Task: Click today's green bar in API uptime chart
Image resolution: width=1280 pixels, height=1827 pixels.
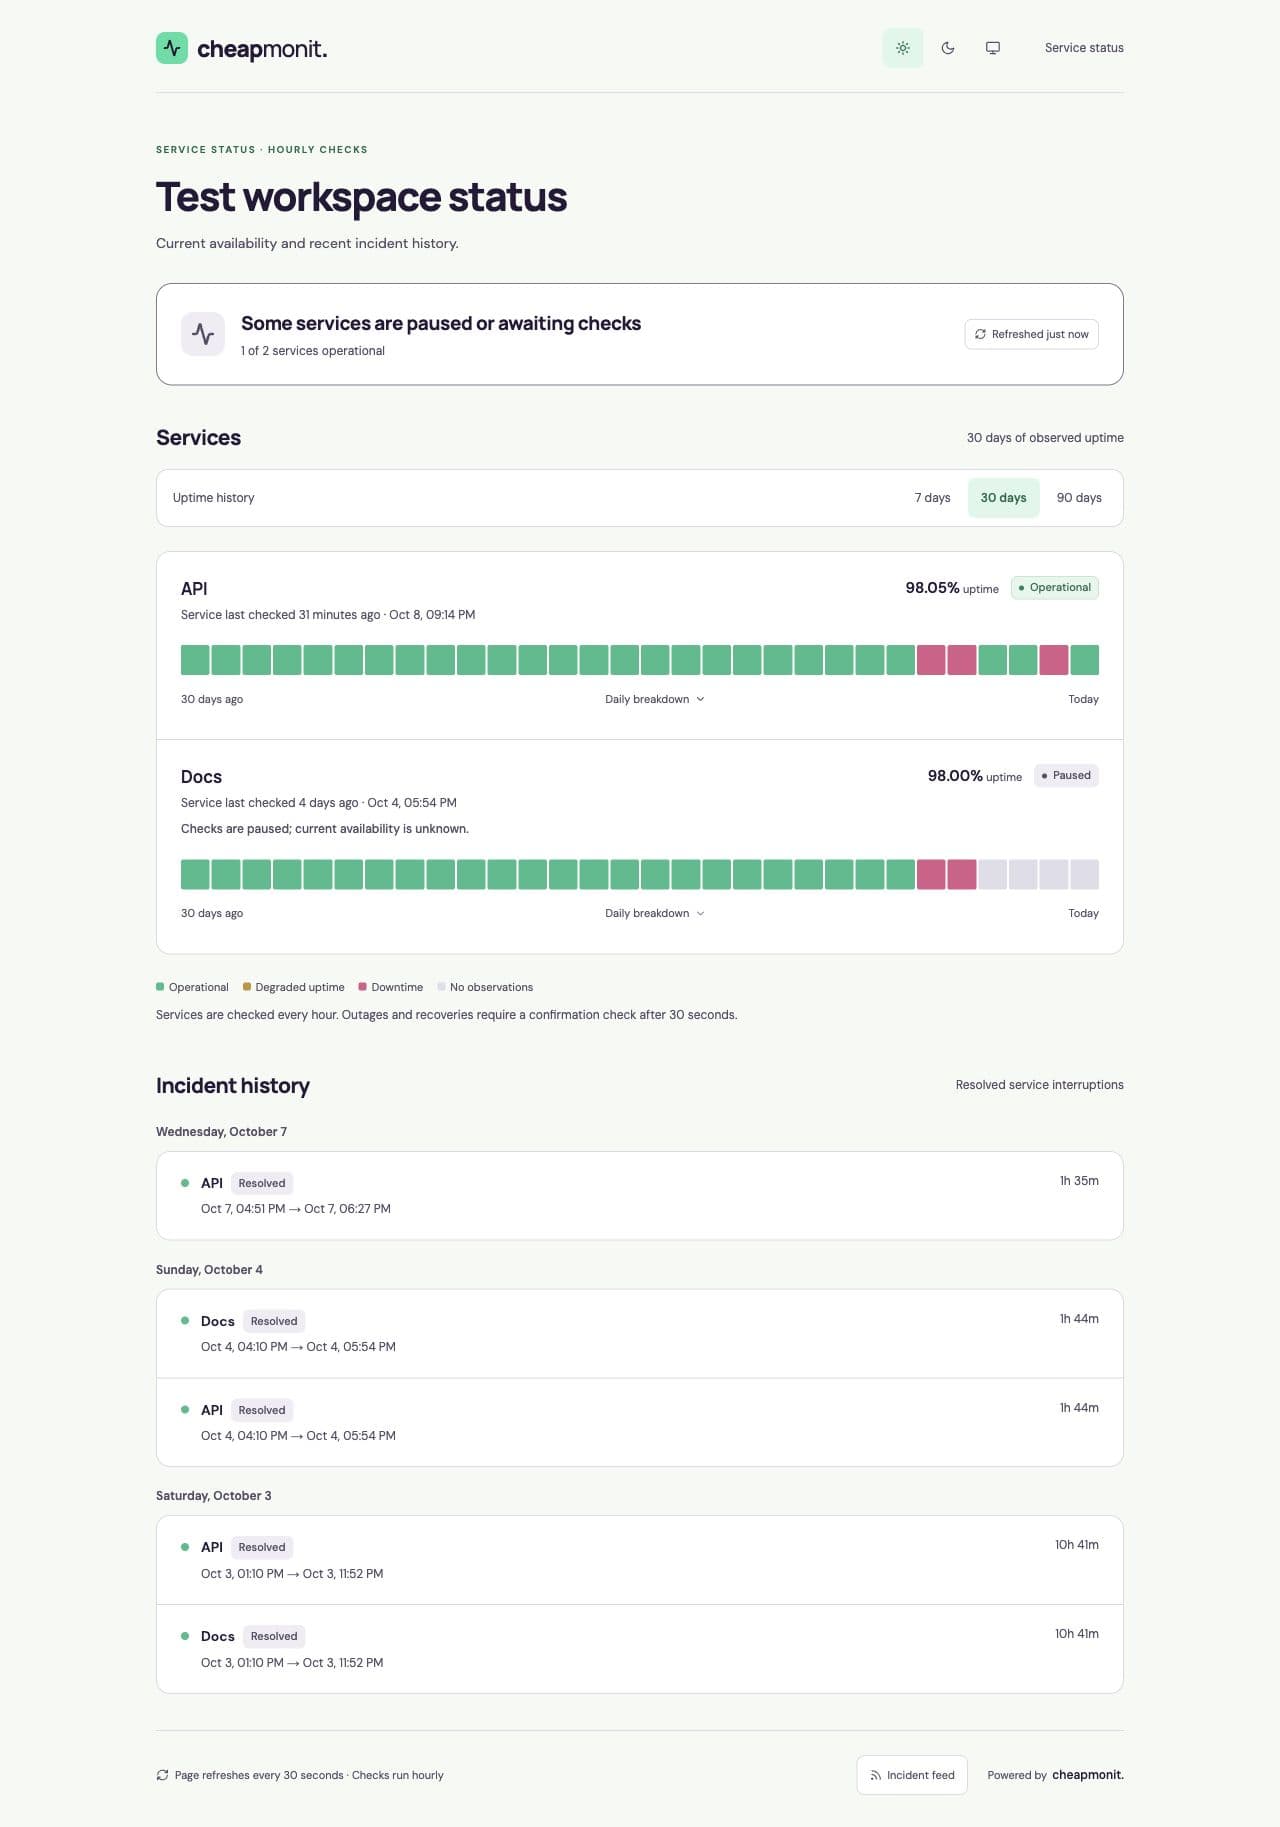Action: click(1084, 660)
